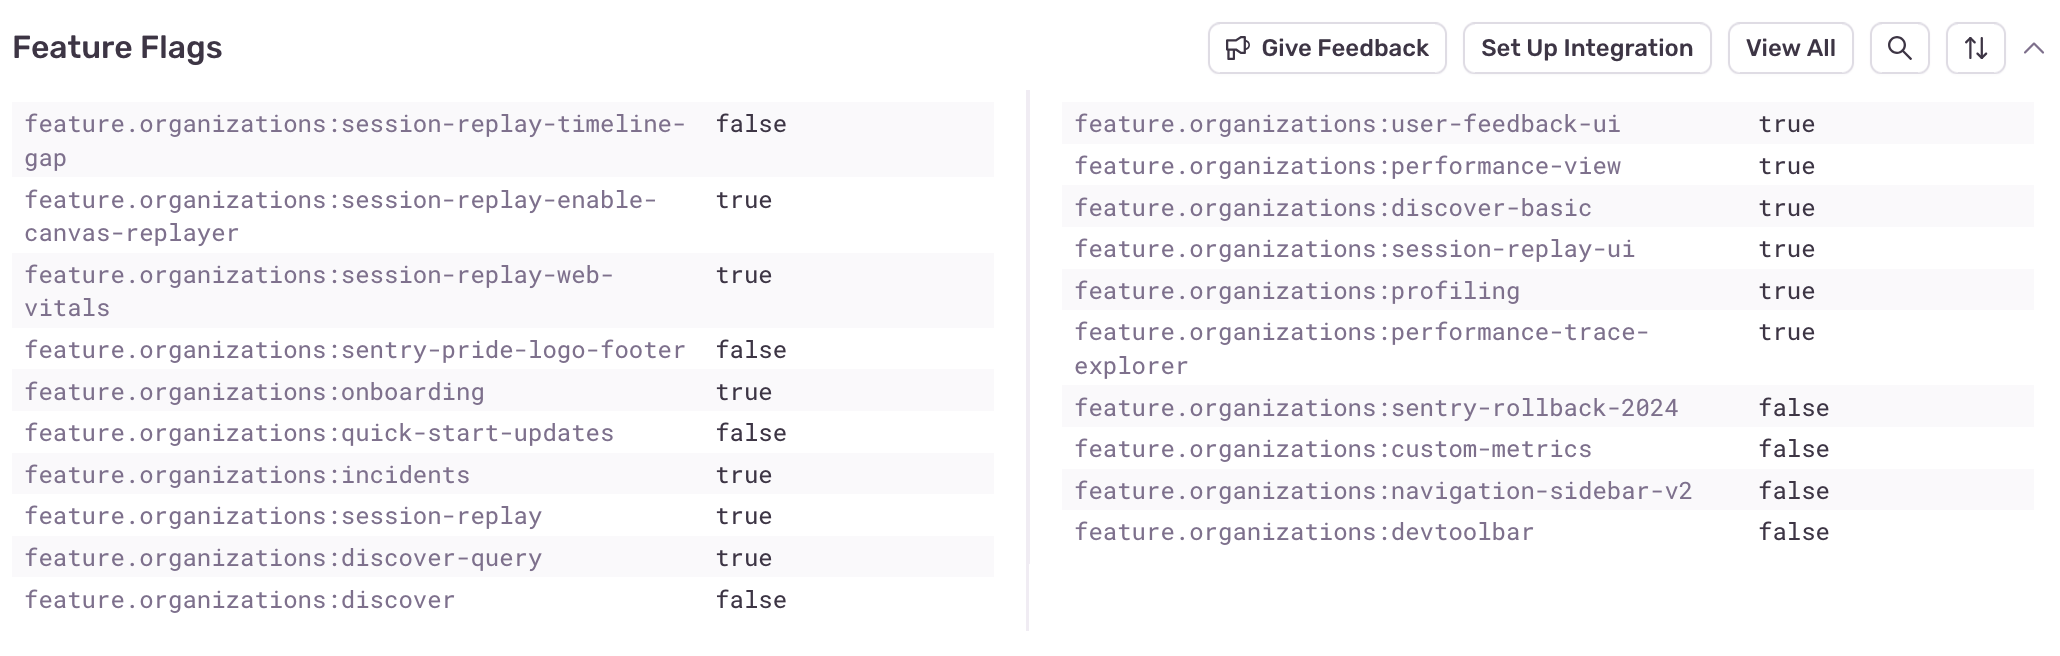Click the onboarding feature flag row
2060x656 pixels.
[x=254, y=392]
